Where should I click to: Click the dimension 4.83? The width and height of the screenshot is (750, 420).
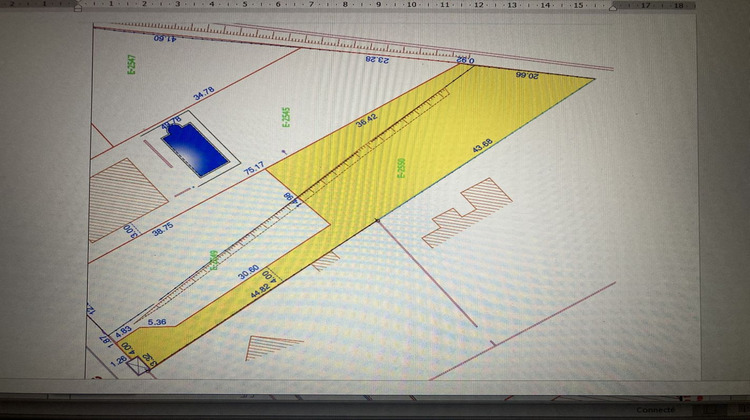123,331
